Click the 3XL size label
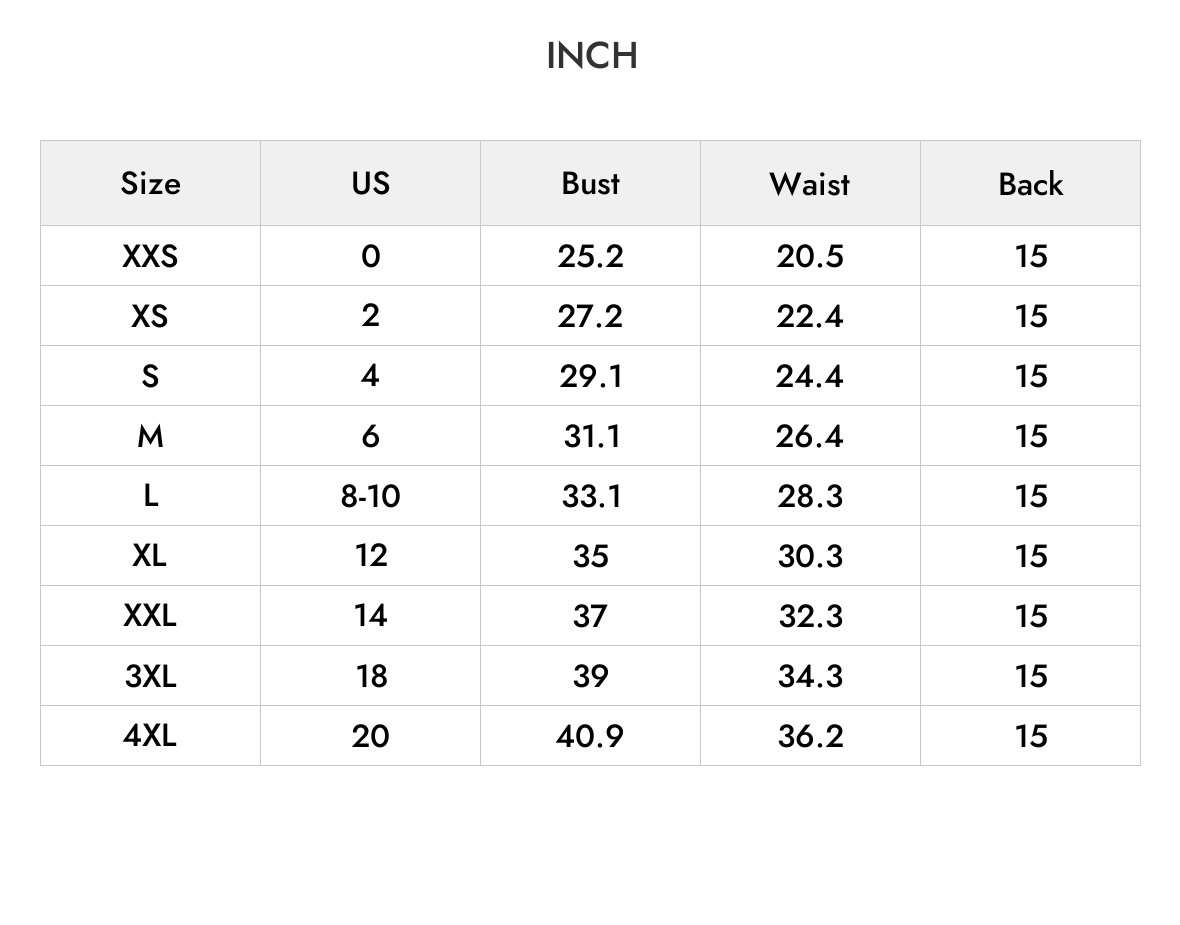Image resolution: width=1180 pixels, height=925 pixels. click(x=151, y=676)
